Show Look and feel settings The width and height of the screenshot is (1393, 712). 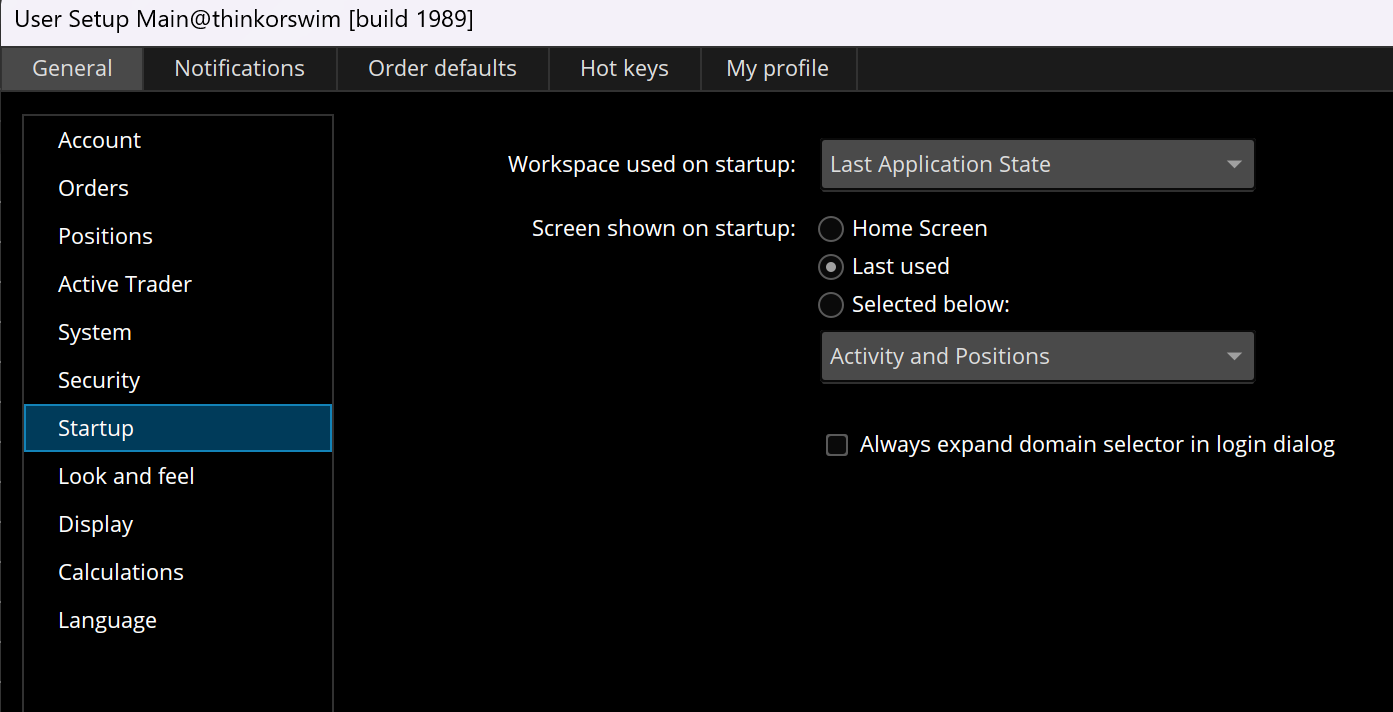point(126,477)
